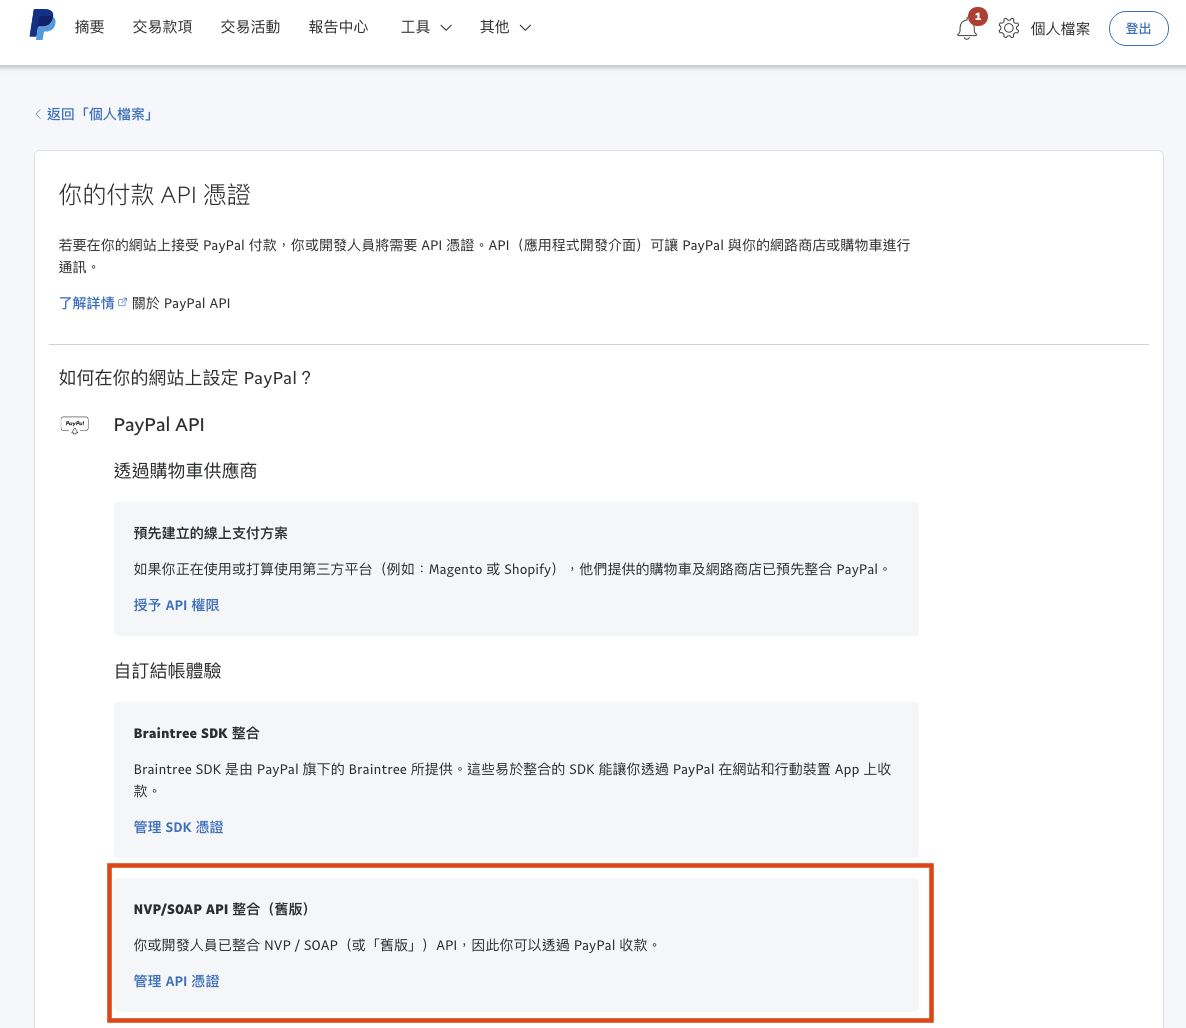Click the Magento 或 Shopify description paragraph
This screenshot has width=1186, height=1028.
(x=511, y=569)
